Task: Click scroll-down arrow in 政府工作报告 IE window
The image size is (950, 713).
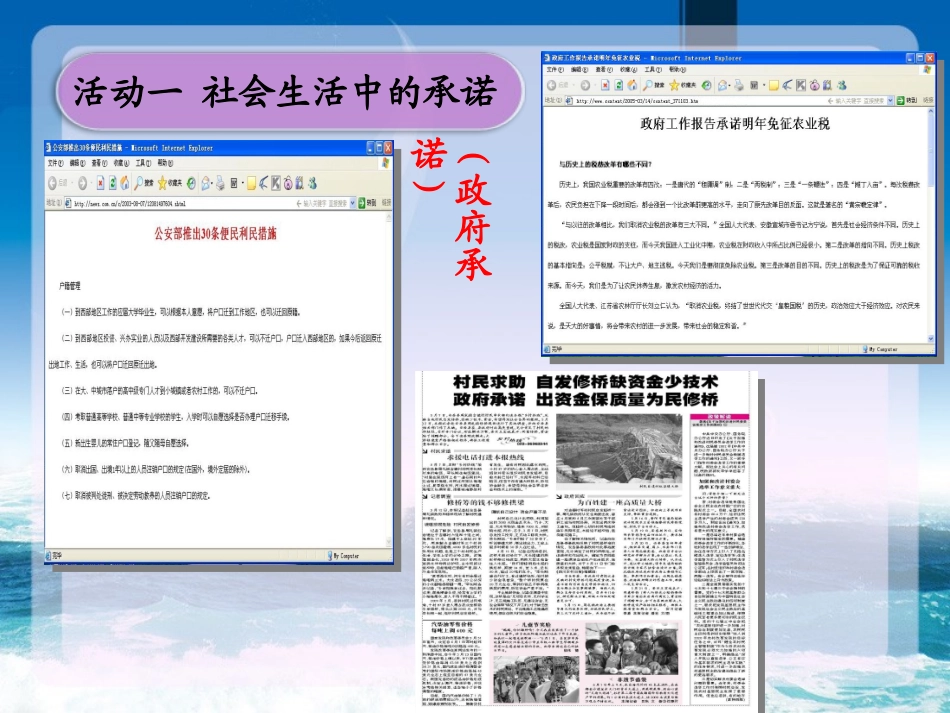Action: point(931,339)
